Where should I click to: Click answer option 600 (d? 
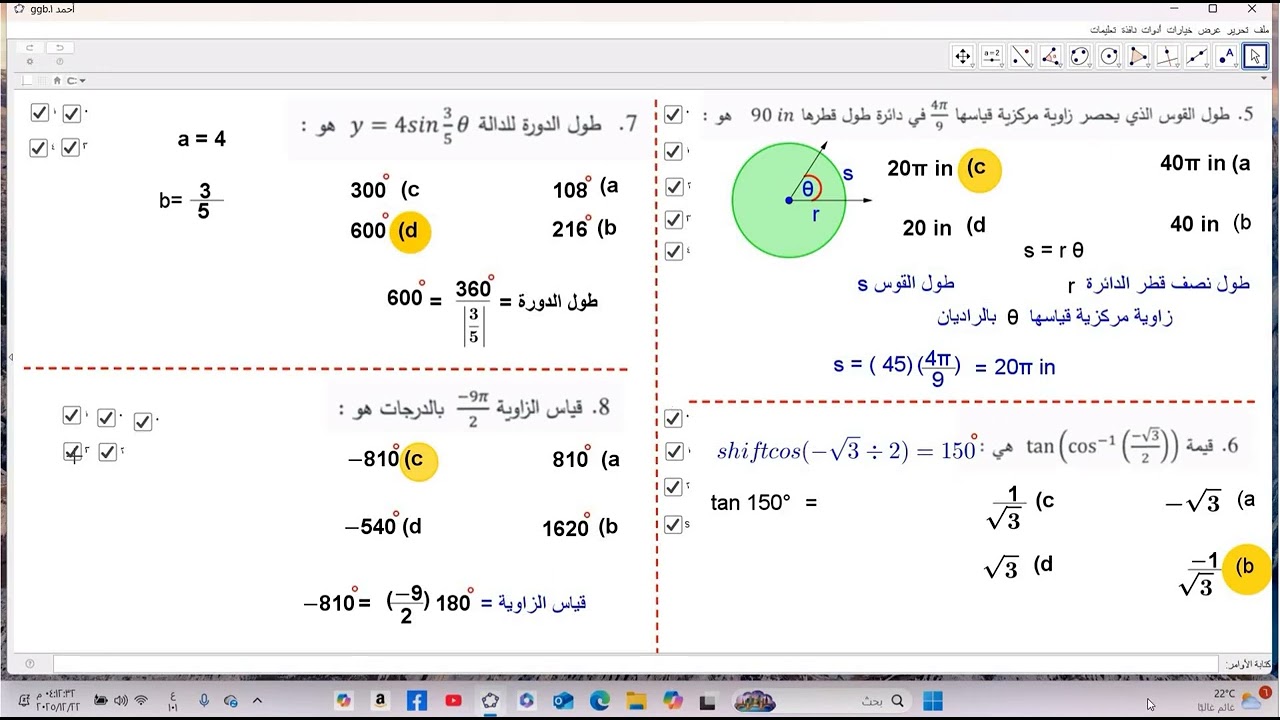(390, 230)
